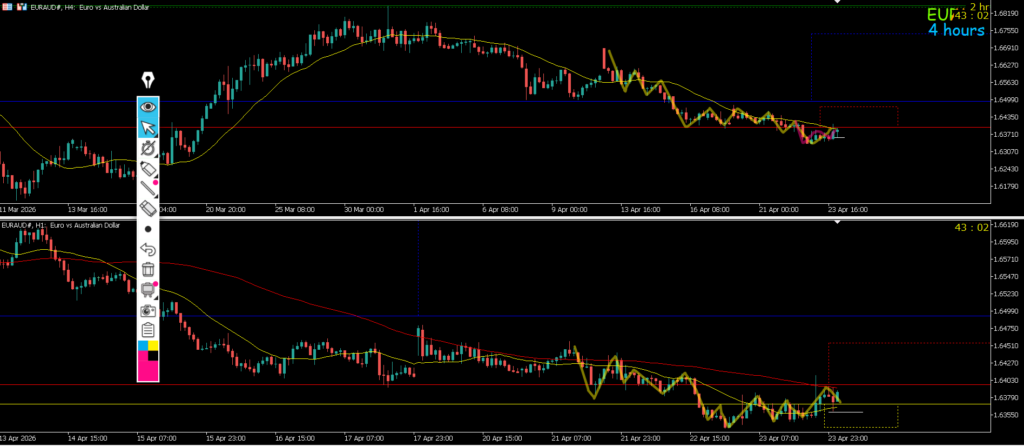The image size is (1024, 446).
Task: Select the diagonal line drawing tool
Action: click(x=148, y=188)
